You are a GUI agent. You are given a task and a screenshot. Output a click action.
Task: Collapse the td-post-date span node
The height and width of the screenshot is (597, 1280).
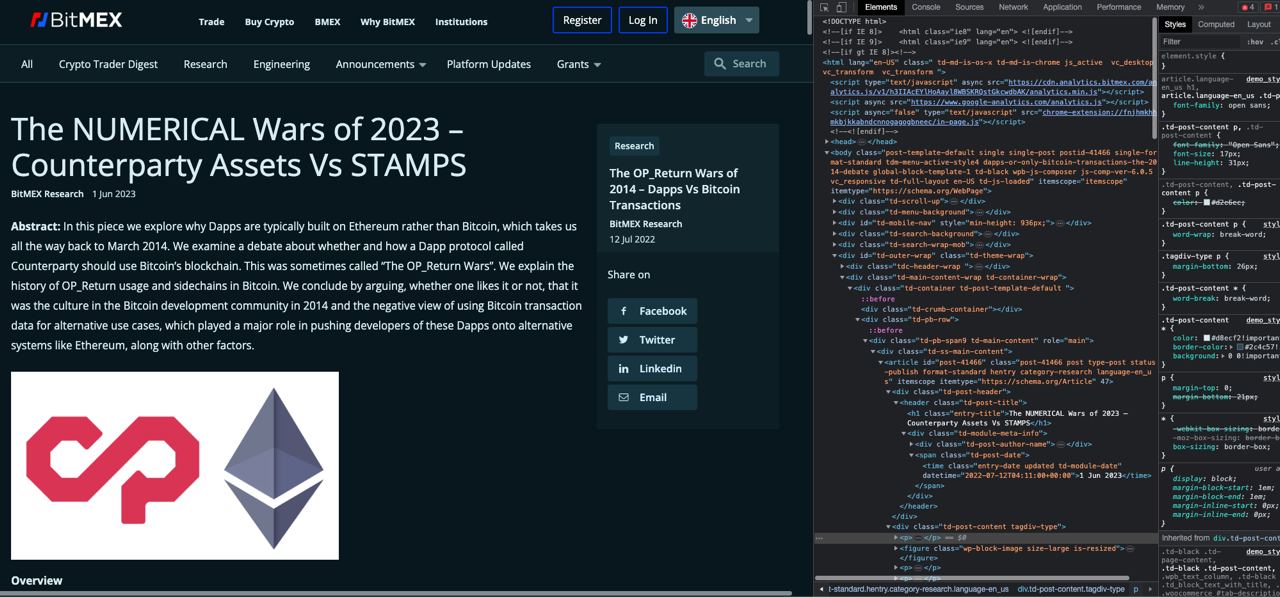911,455
